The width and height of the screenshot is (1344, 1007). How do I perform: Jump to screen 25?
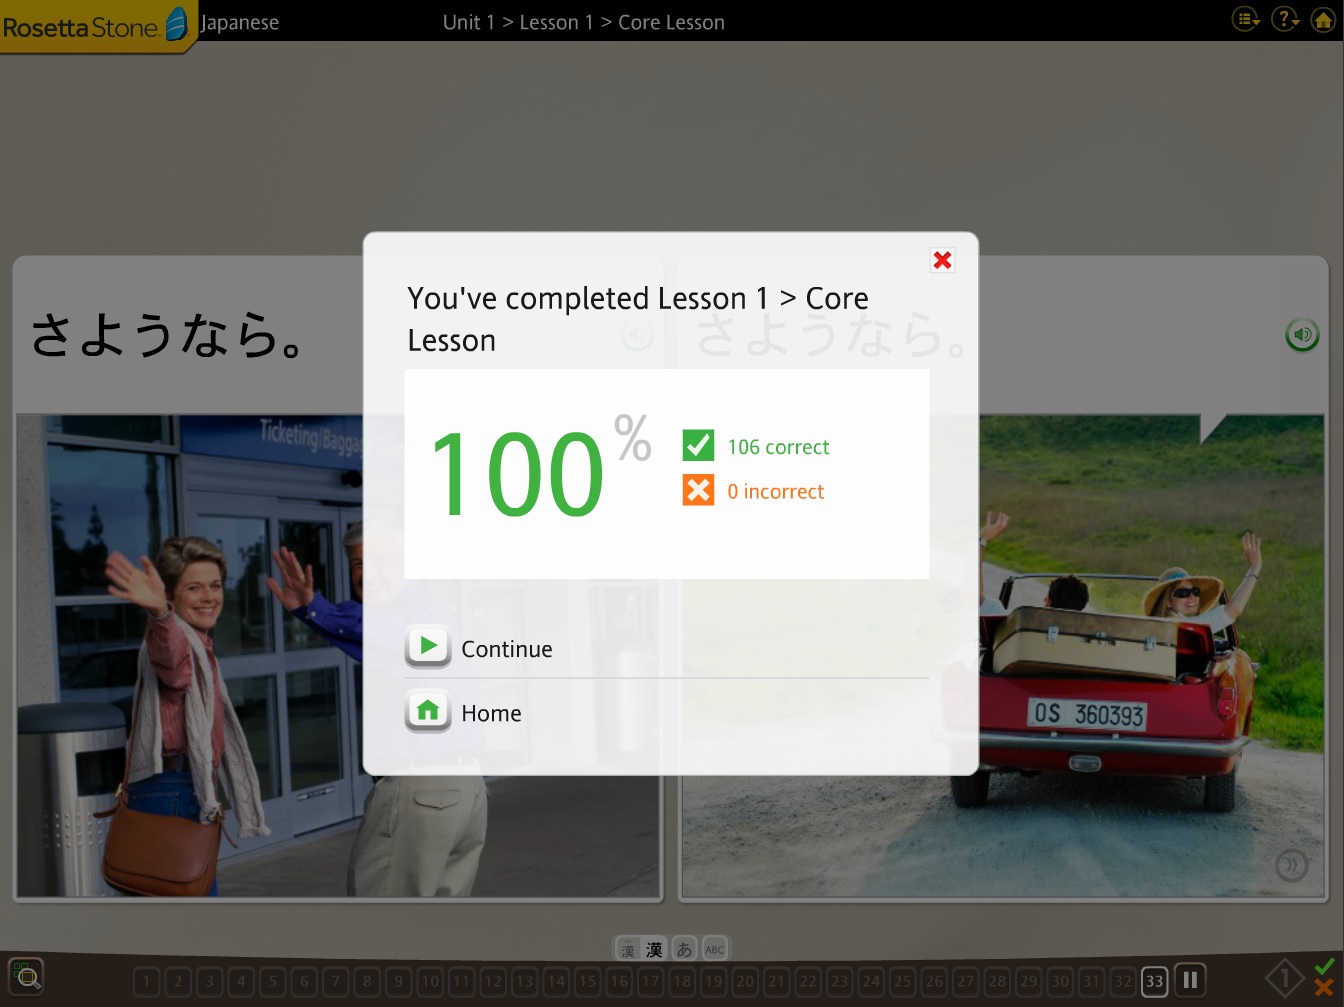(902, 981)
